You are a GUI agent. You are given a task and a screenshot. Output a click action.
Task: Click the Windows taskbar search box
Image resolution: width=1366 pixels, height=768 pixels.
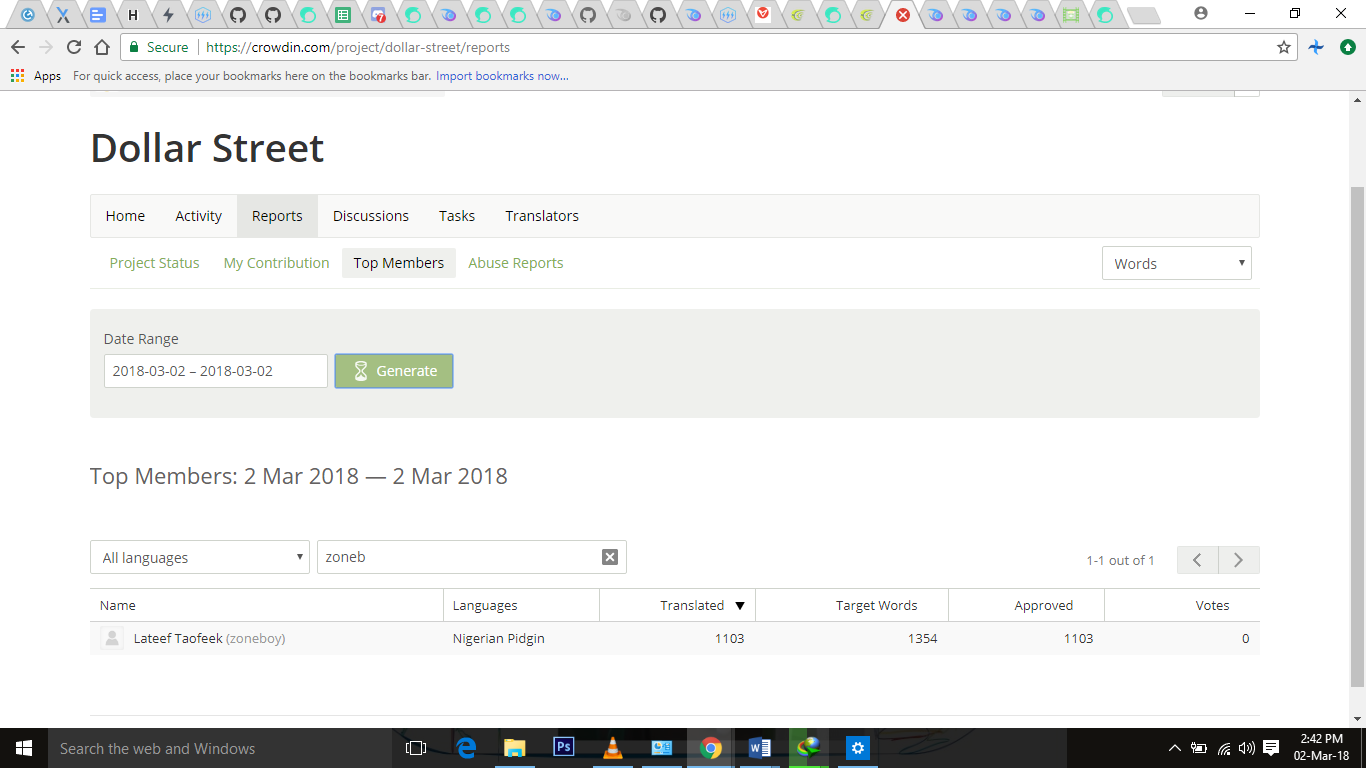[220, 748]
